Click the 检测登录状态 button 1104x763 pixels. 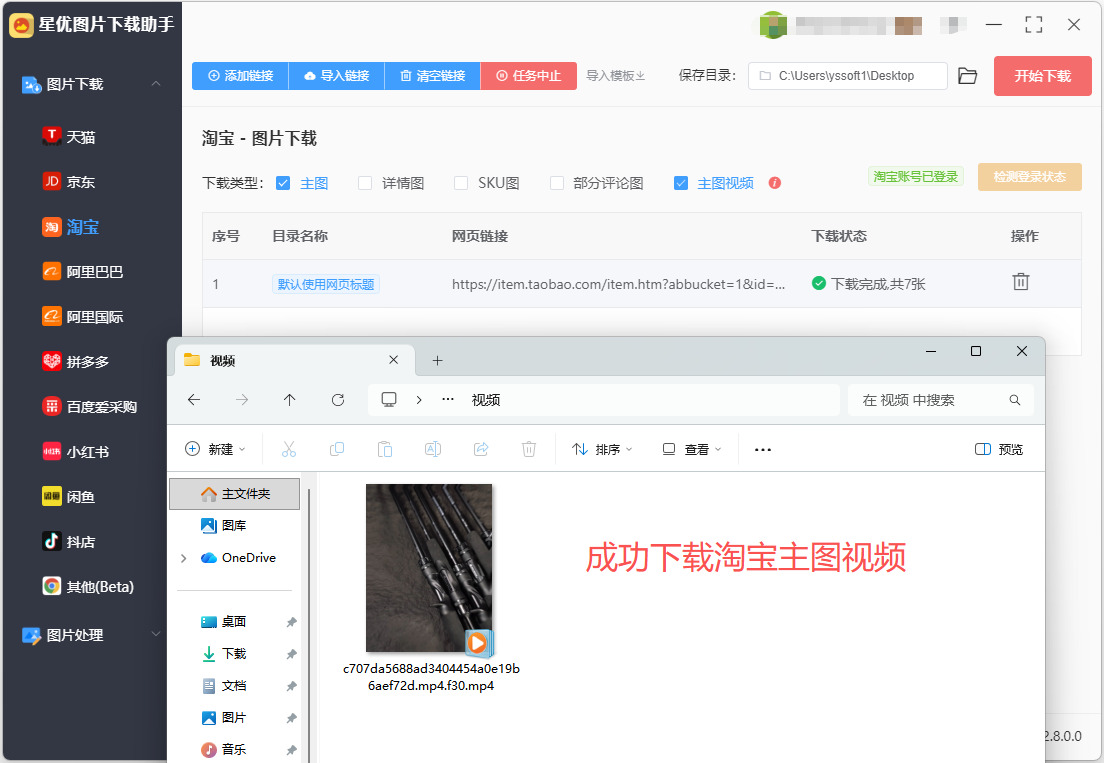tap(1029, 177)
